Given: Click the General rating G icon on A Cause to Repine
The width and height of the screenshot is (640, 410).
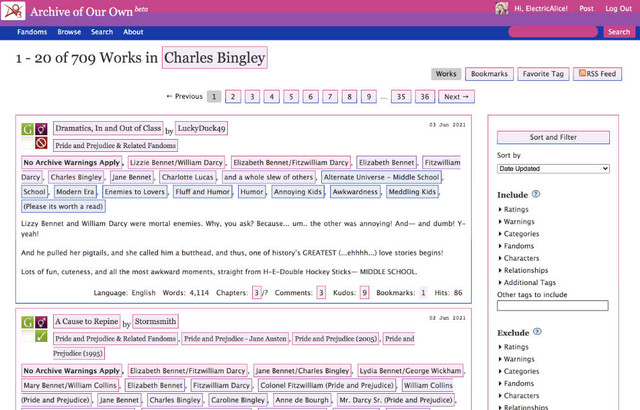Looking at the screenshot, I should (x=27, y=322).
